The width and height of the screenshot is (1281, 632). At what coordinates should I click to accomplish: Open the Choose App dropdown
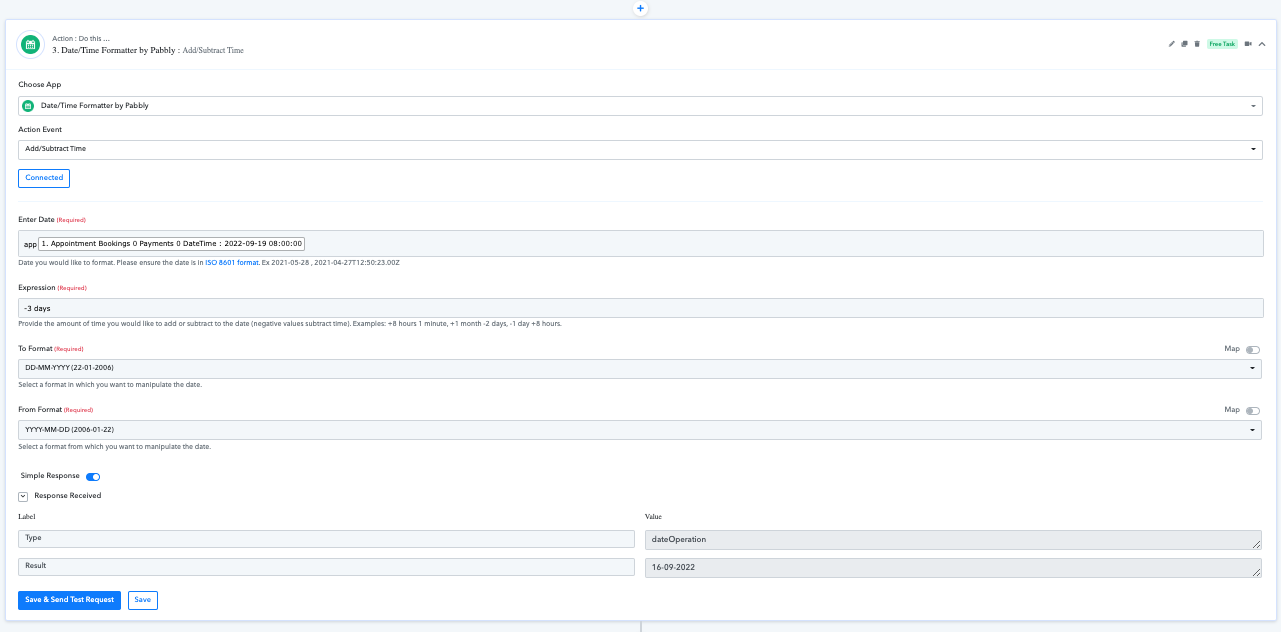[x=640, y=106]
